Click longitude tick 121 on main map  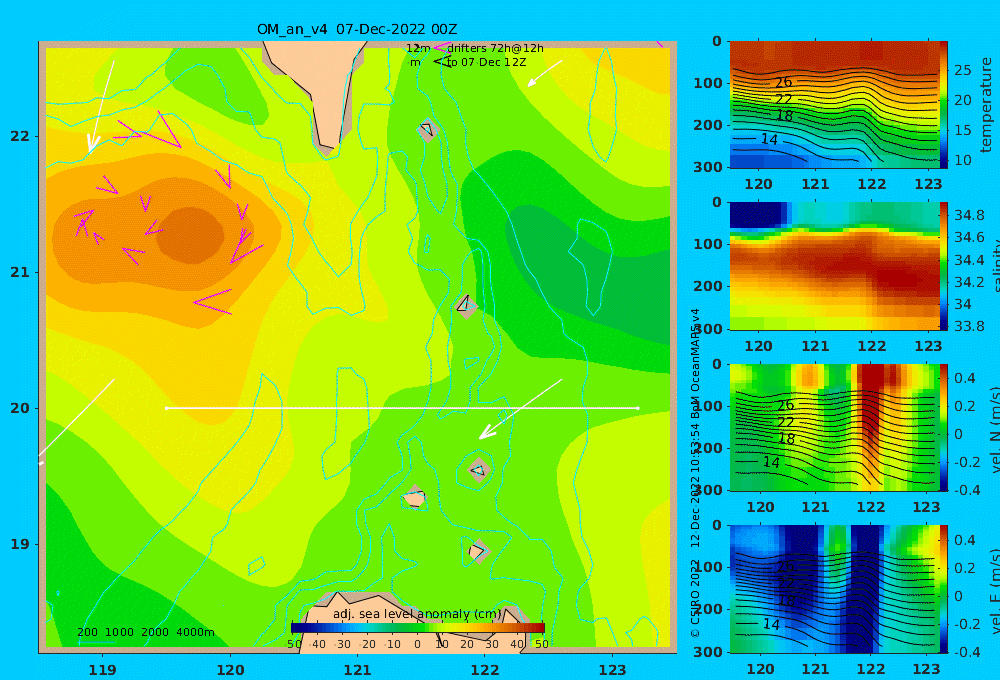(358, 670)
